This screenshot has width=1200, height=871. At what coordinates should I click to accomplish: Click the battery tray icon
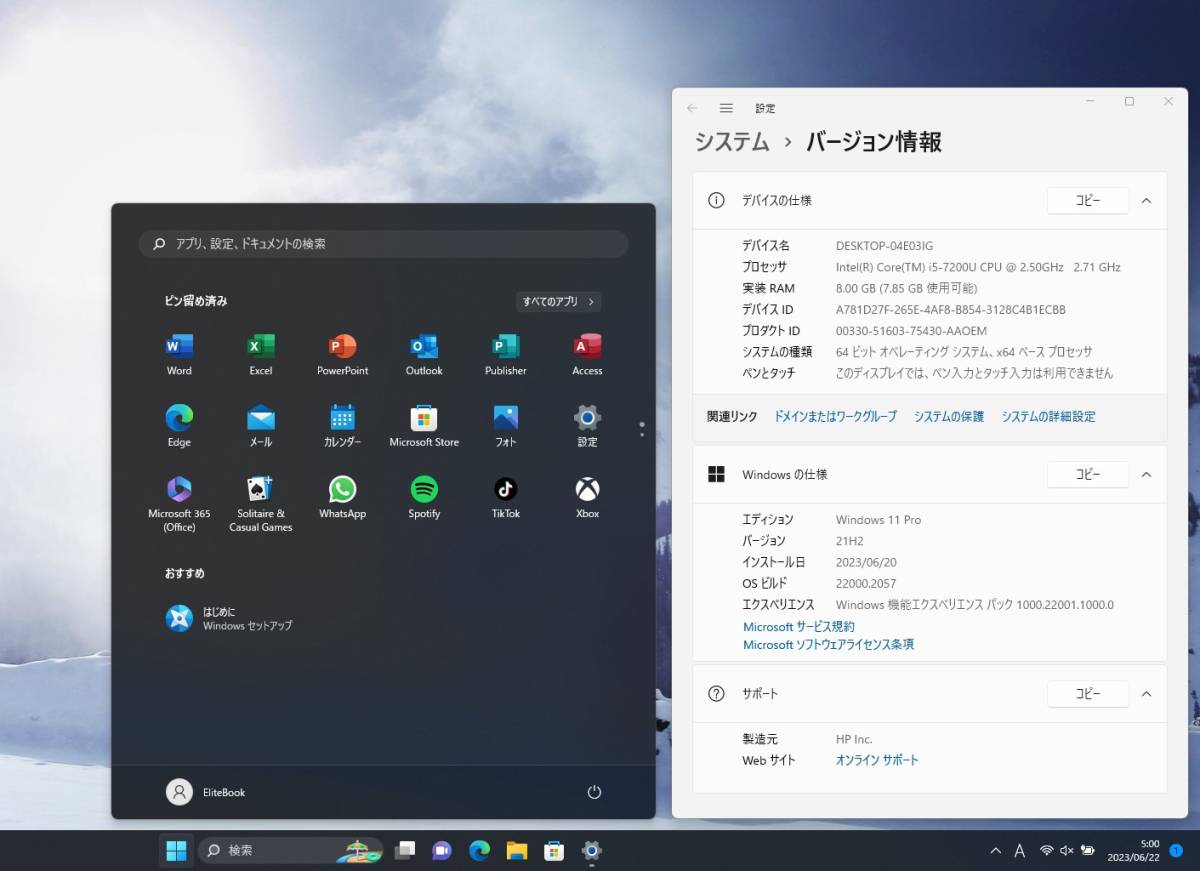click(x=1087, y=851)
